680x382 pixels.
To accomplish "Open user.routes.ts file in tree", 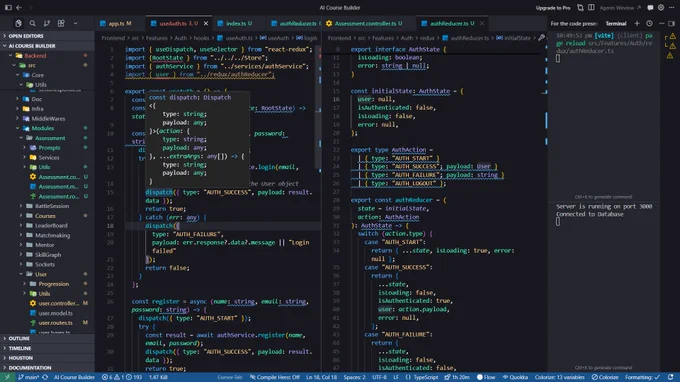I will (x=47, y=323).
